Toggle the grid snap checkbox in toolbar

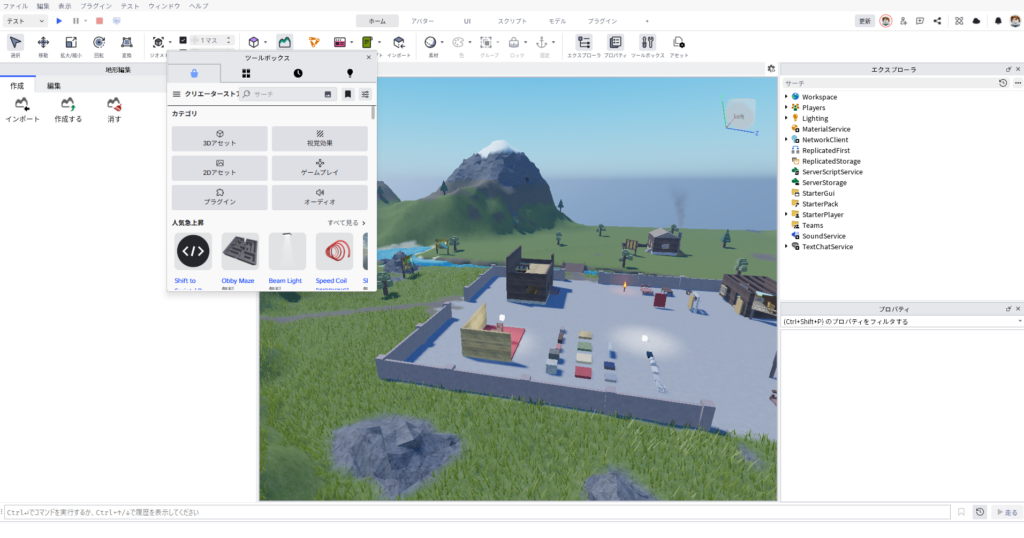pos(183,40)
